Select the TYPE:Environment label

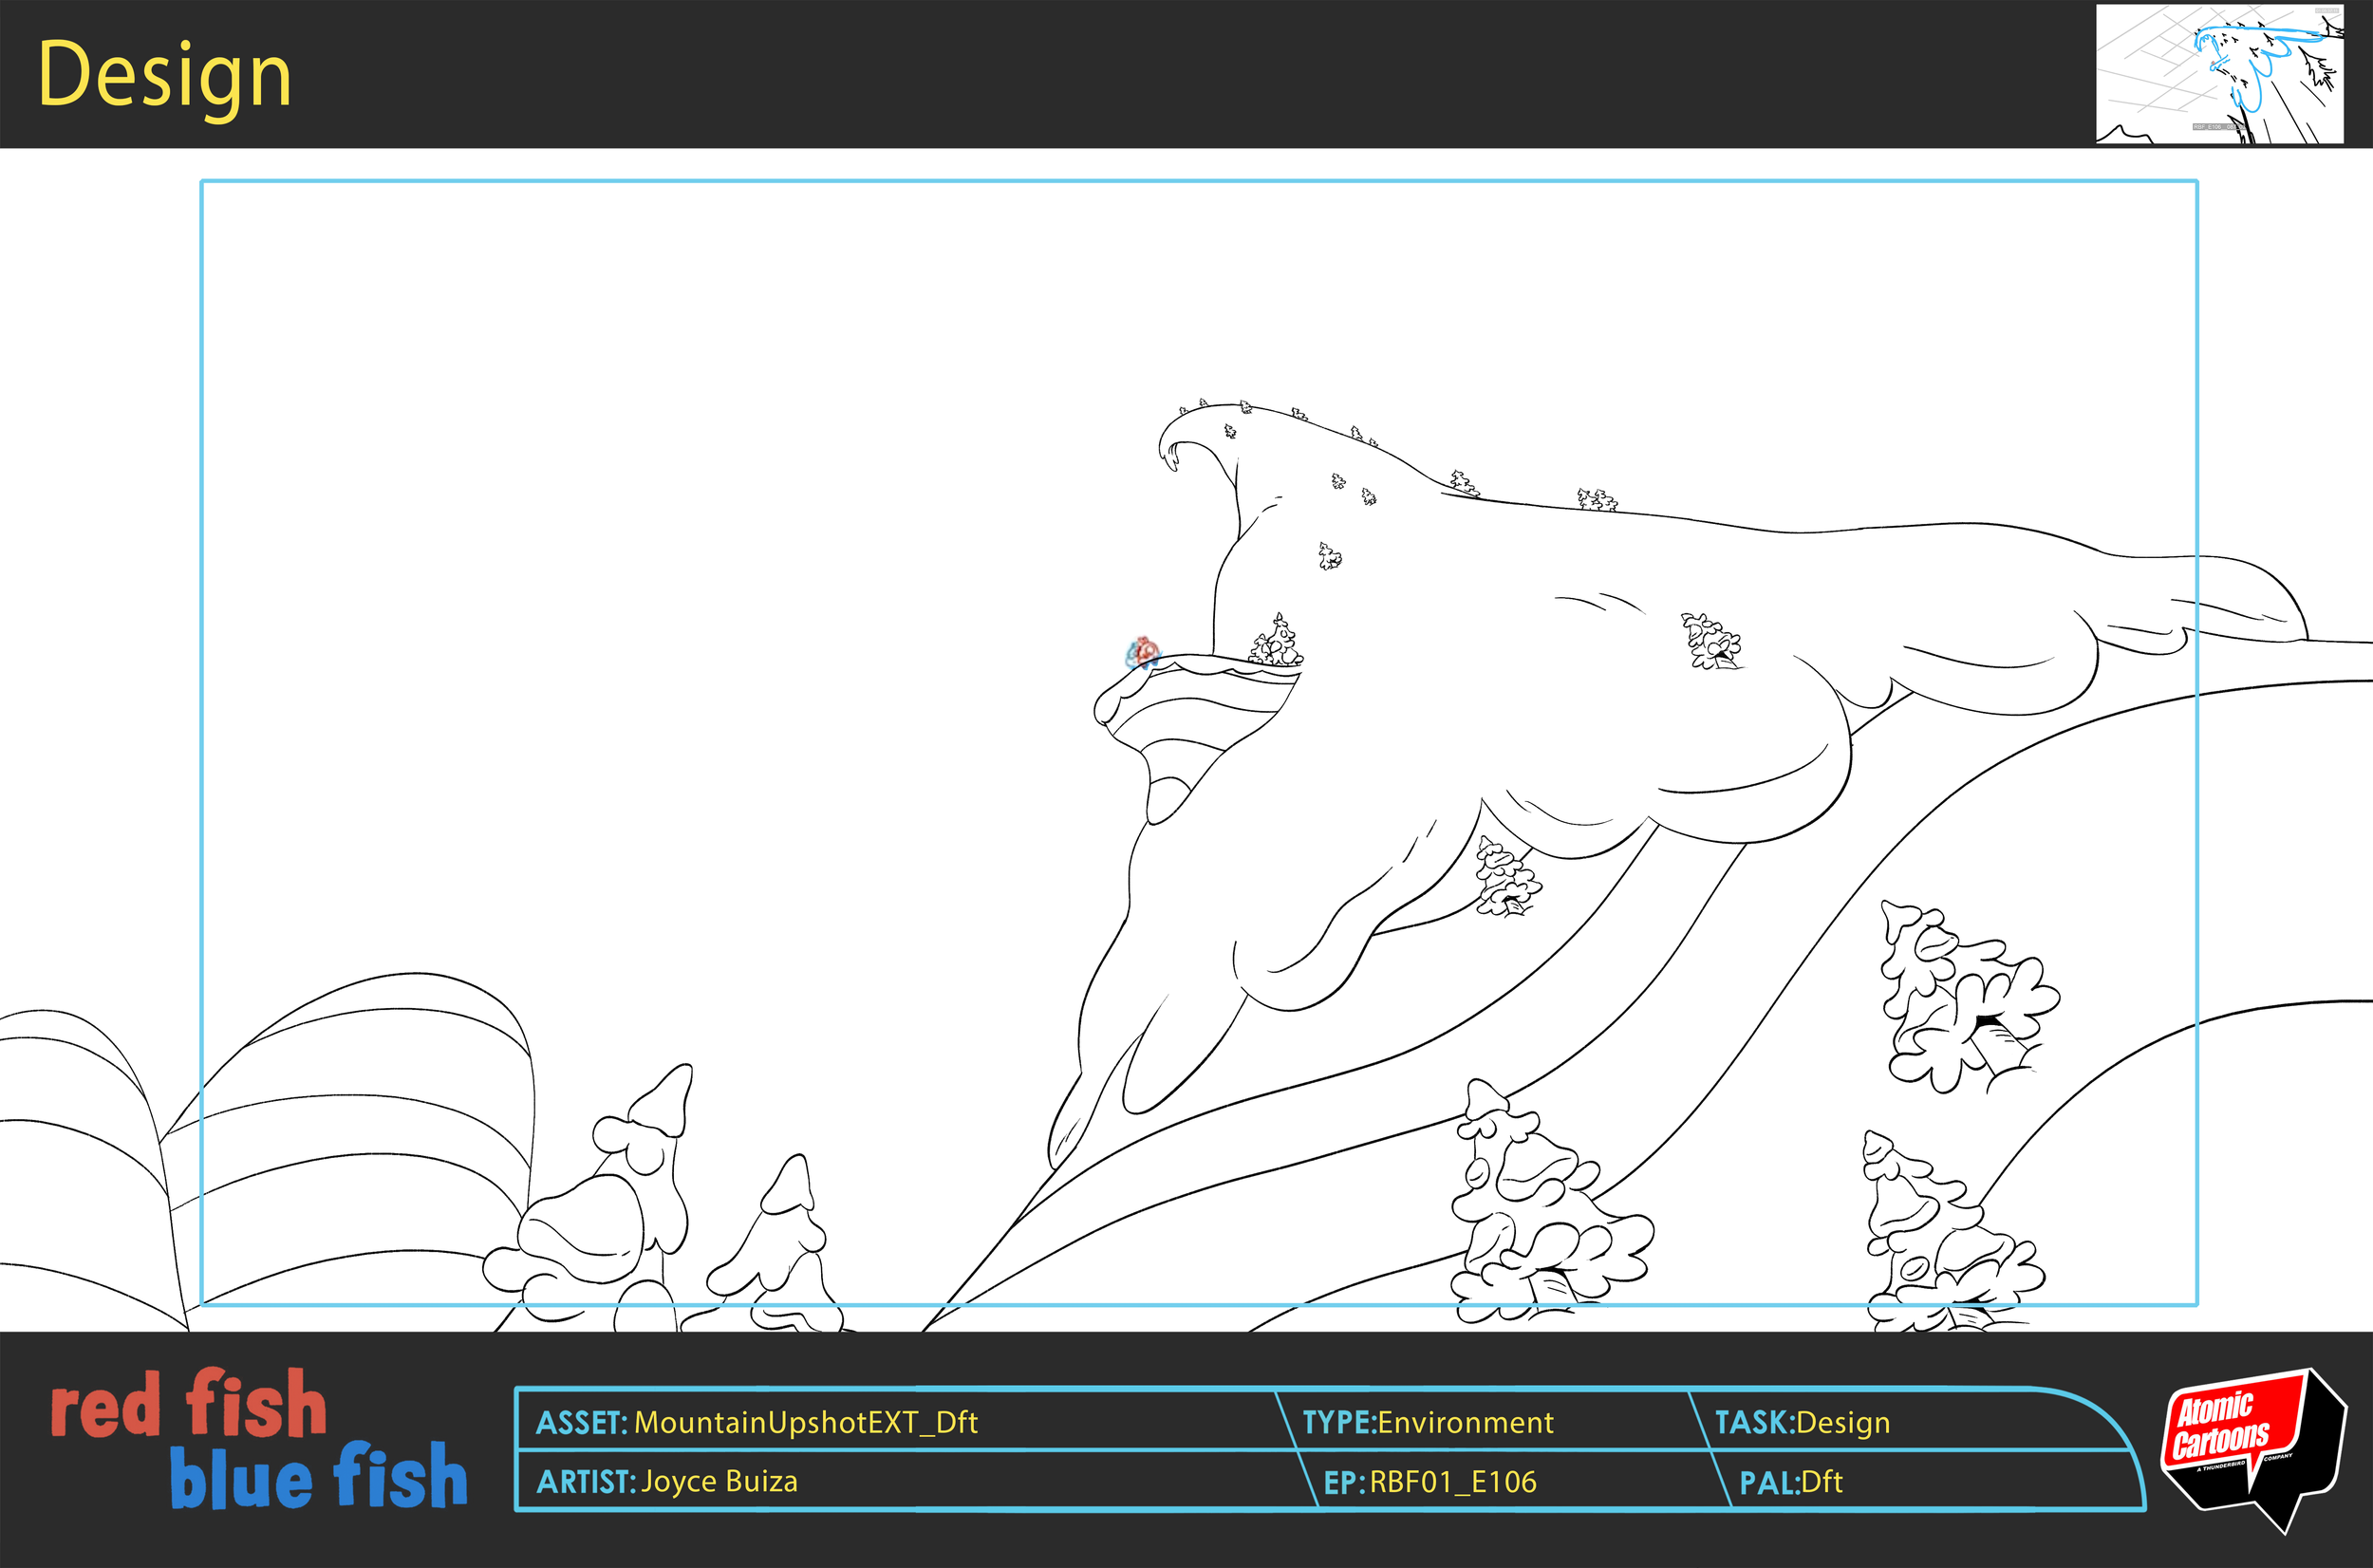[1428, 1422]
